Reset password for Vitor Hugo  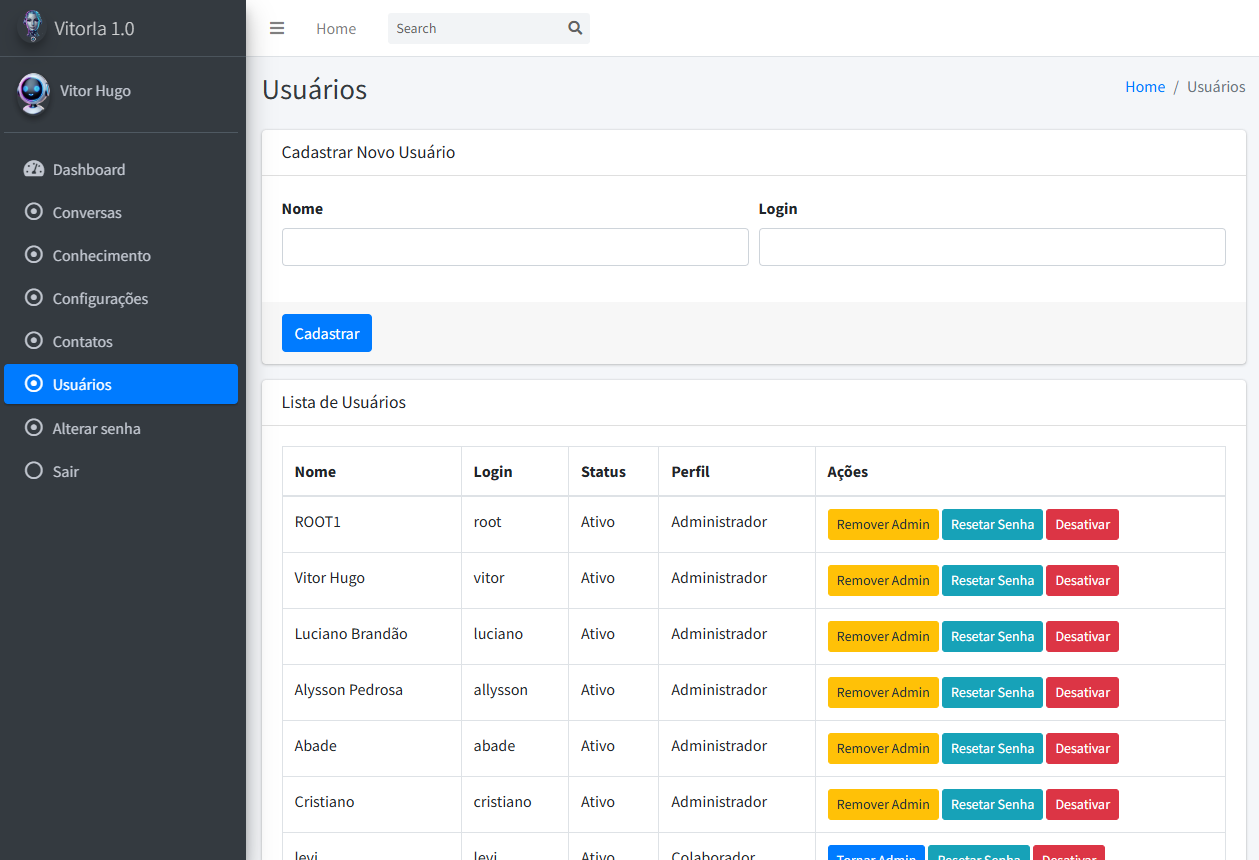[992, 580]
